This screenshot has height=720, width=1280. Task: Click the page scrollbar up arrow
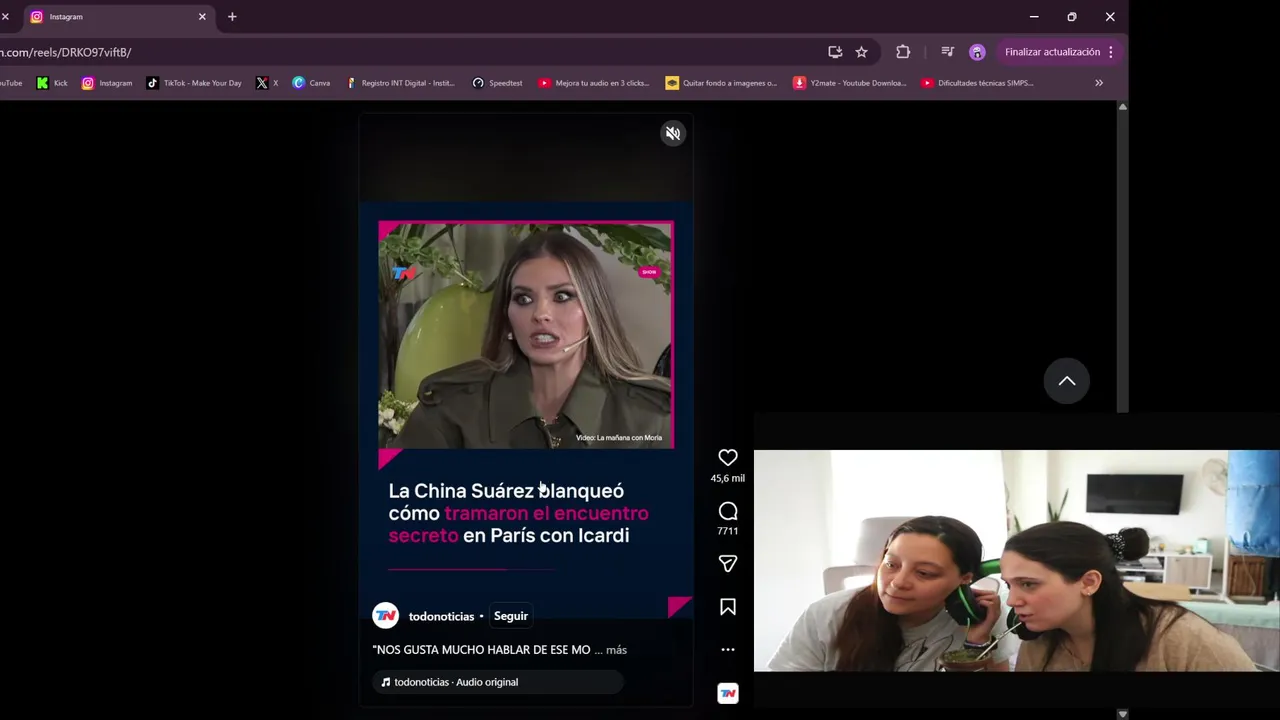(1122, 106)
